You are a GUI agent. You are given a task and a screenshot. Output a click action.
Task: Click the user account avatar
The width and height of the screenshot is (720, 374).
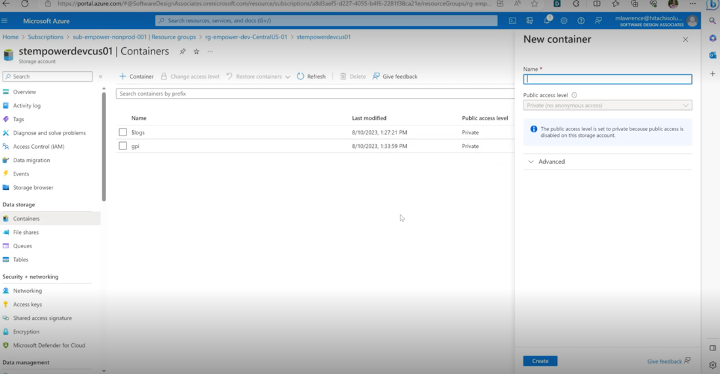pos(692,21)
